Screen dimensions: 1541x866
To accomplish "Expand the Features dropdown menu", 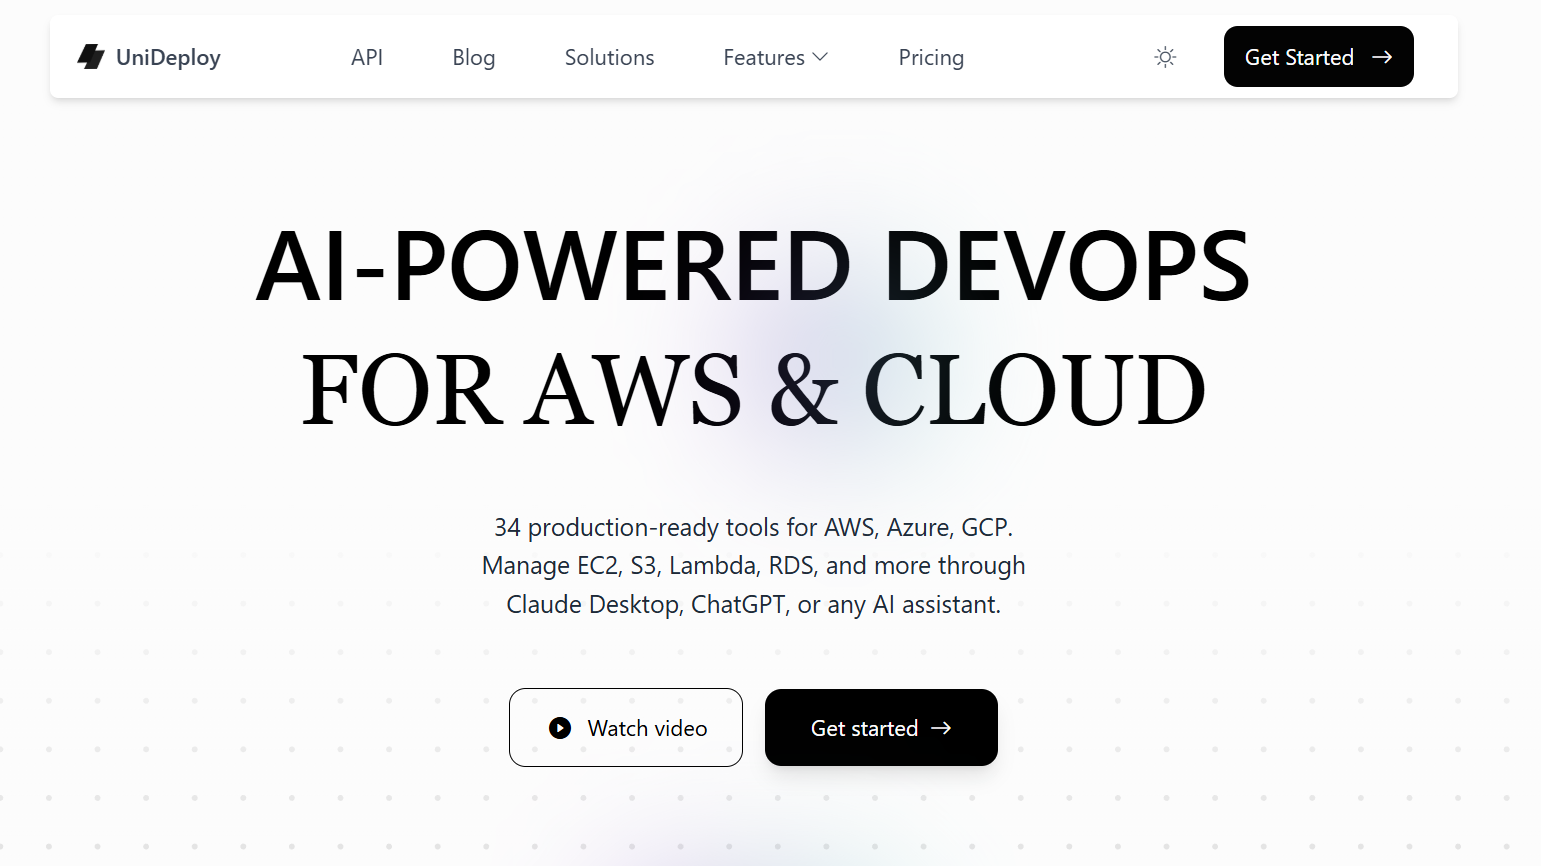I will click(775, 57).
